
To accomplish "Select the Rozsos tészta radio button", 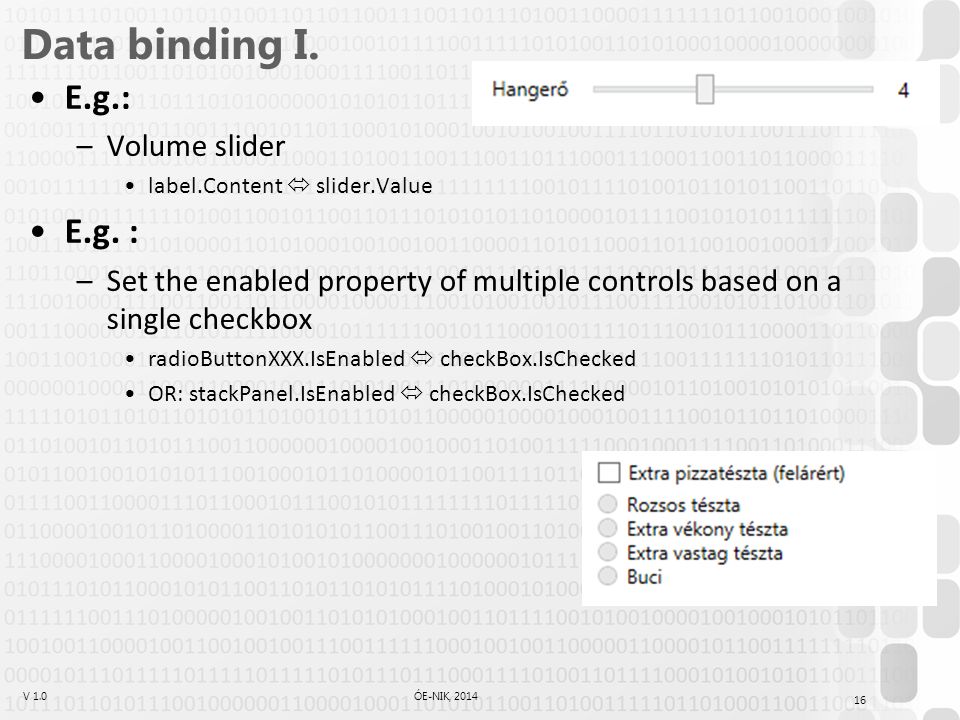I will [x=607, y=504].
